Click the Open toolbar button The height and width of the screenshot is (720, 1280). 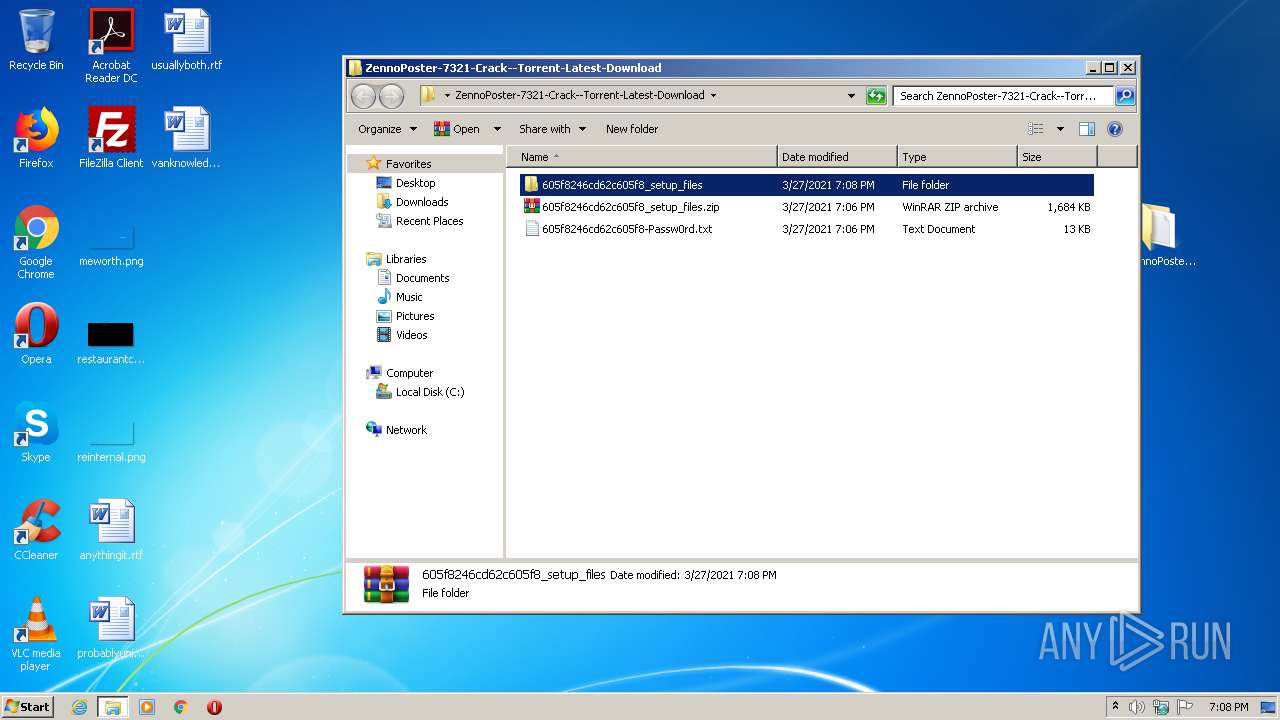click(x=458, y=129)
